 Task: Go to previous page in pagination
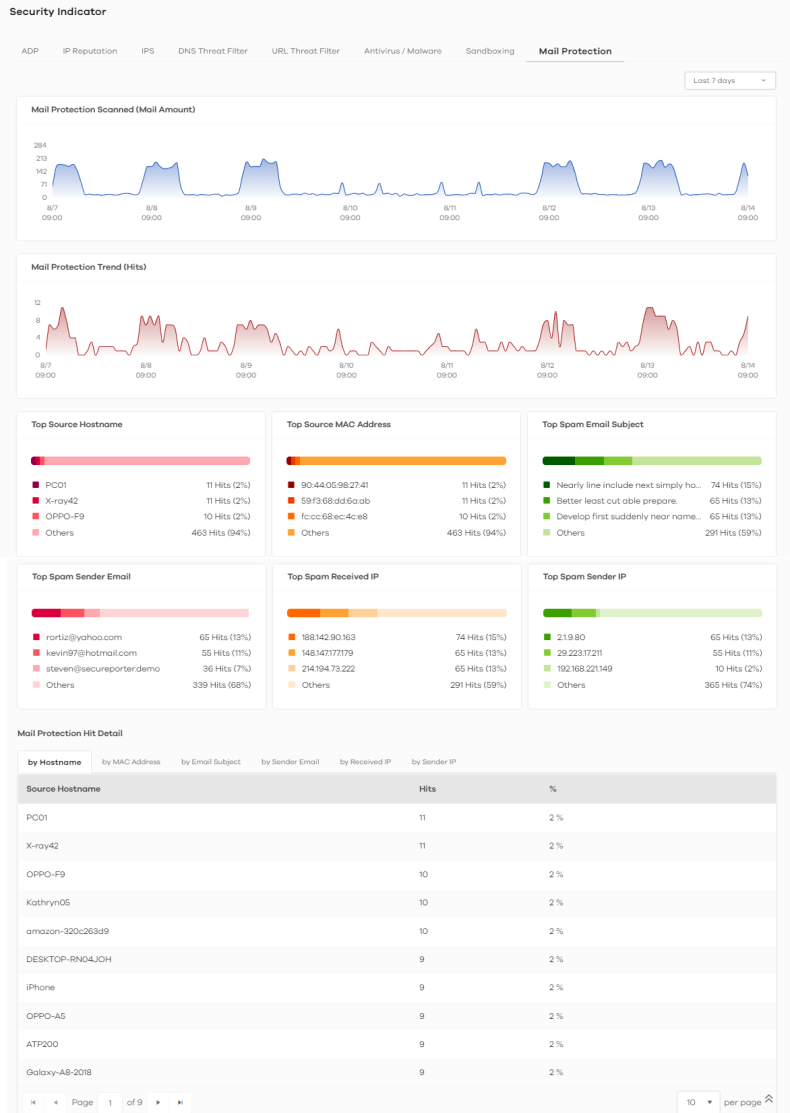click(x=55, y=1102)
